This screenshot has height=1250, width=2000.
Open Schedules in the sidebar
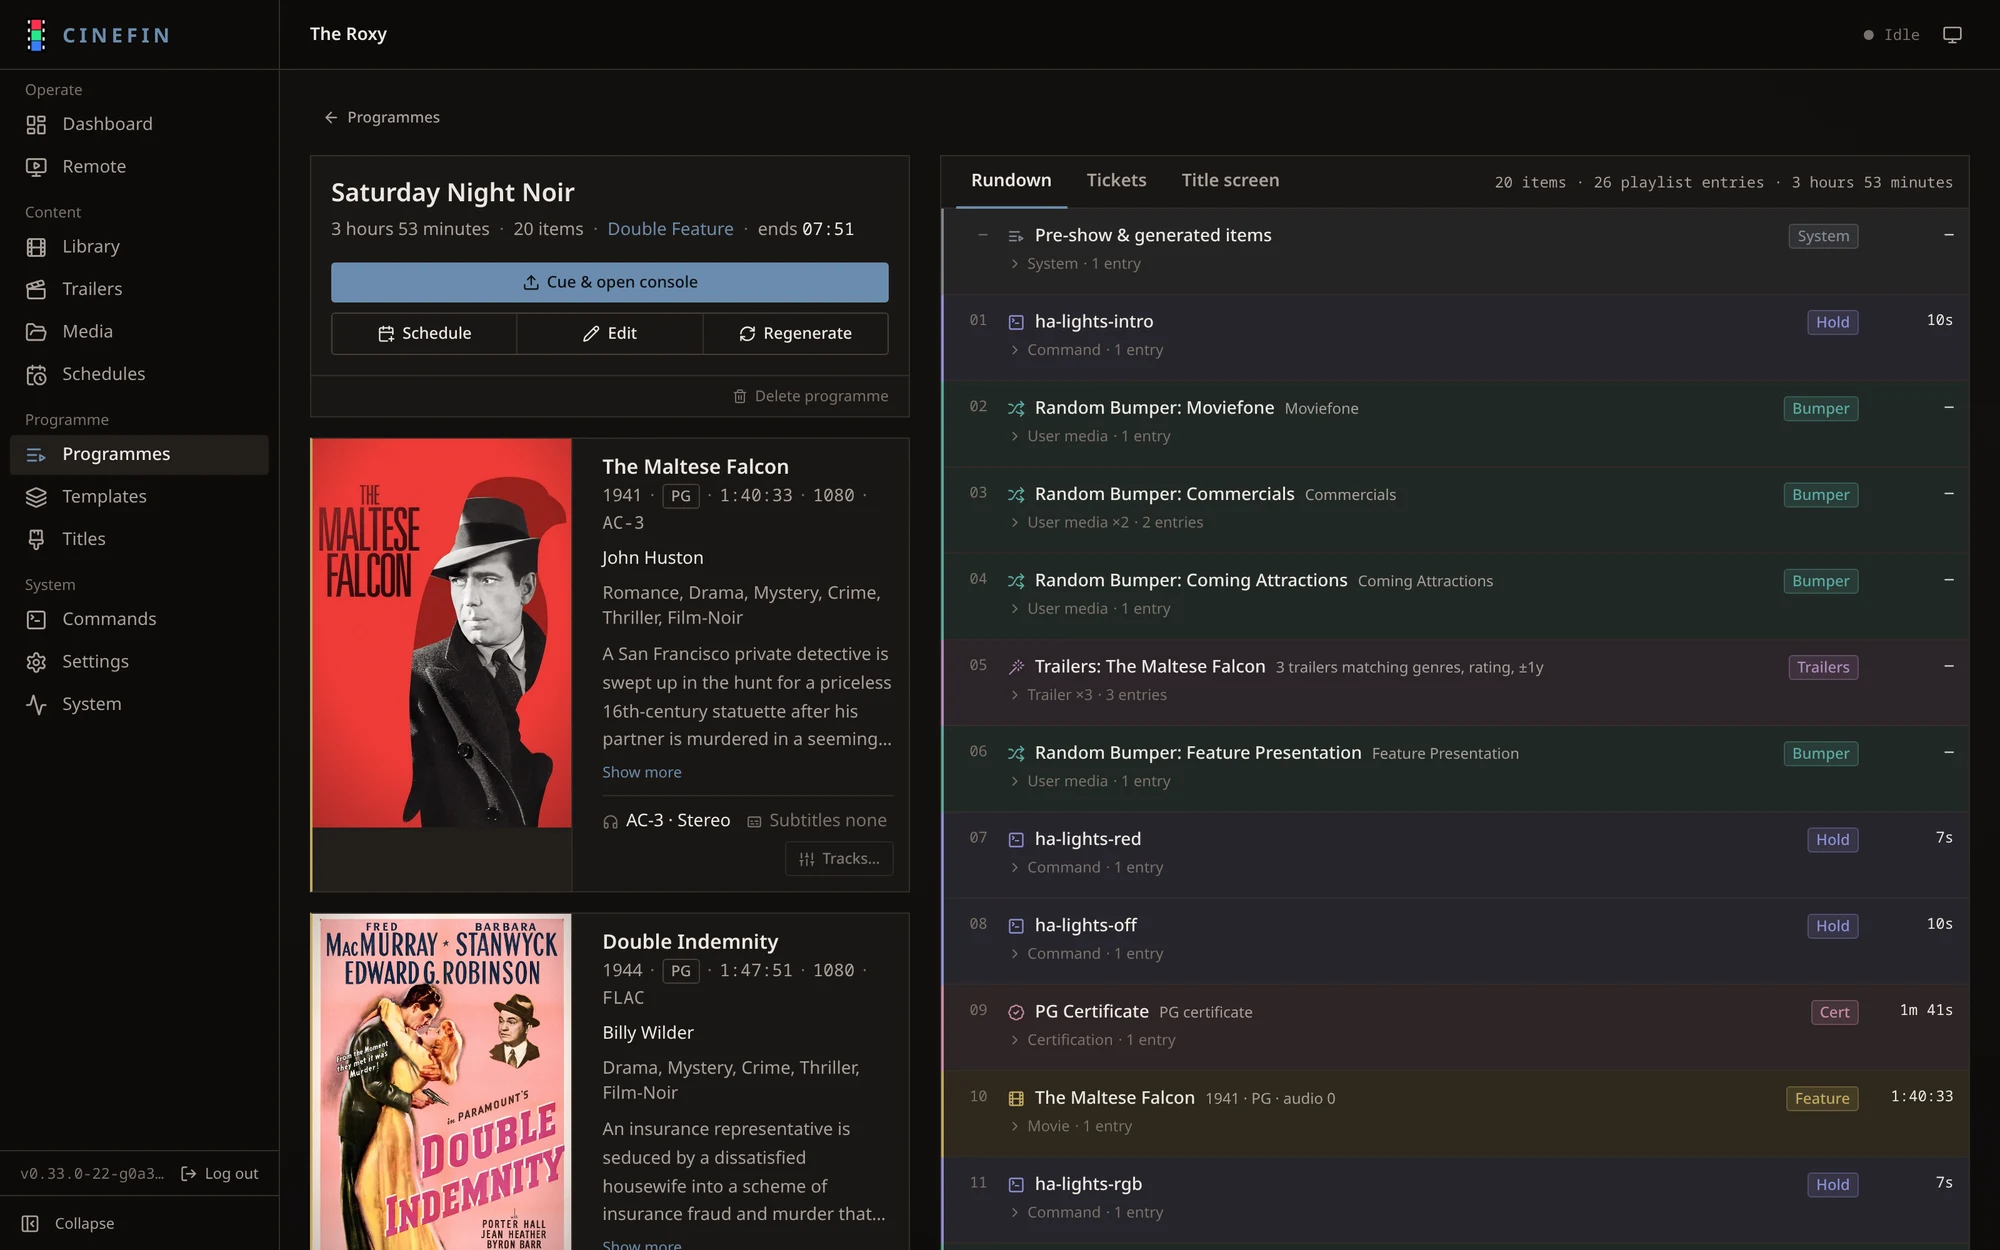[139, 374]
